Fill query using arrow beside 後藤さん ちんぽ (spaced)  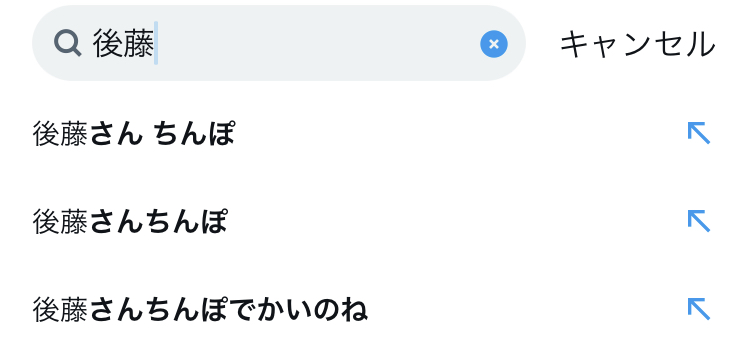pos(699,133)
